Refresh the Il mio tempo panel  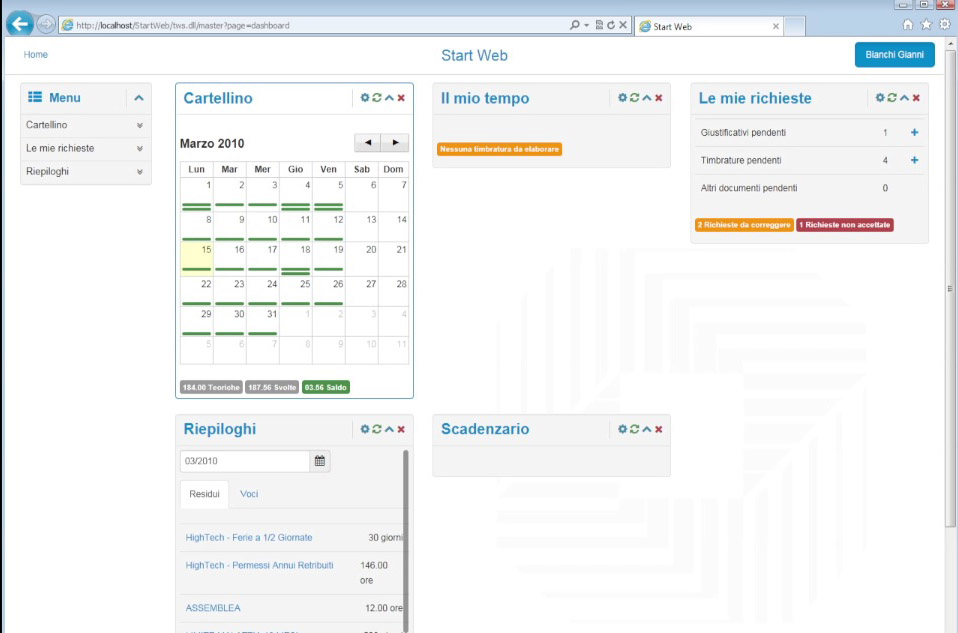tap(634, 98)
